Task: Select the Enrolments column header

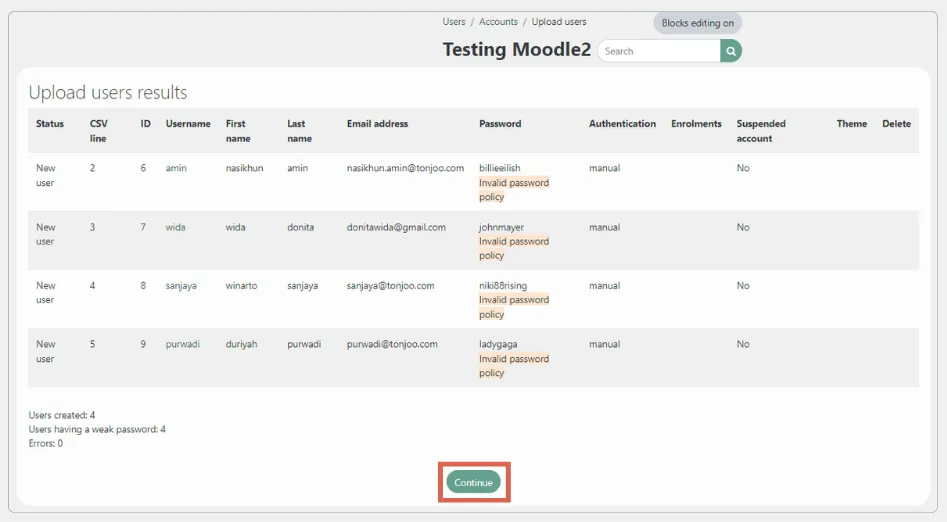Action: coord(696,124)
